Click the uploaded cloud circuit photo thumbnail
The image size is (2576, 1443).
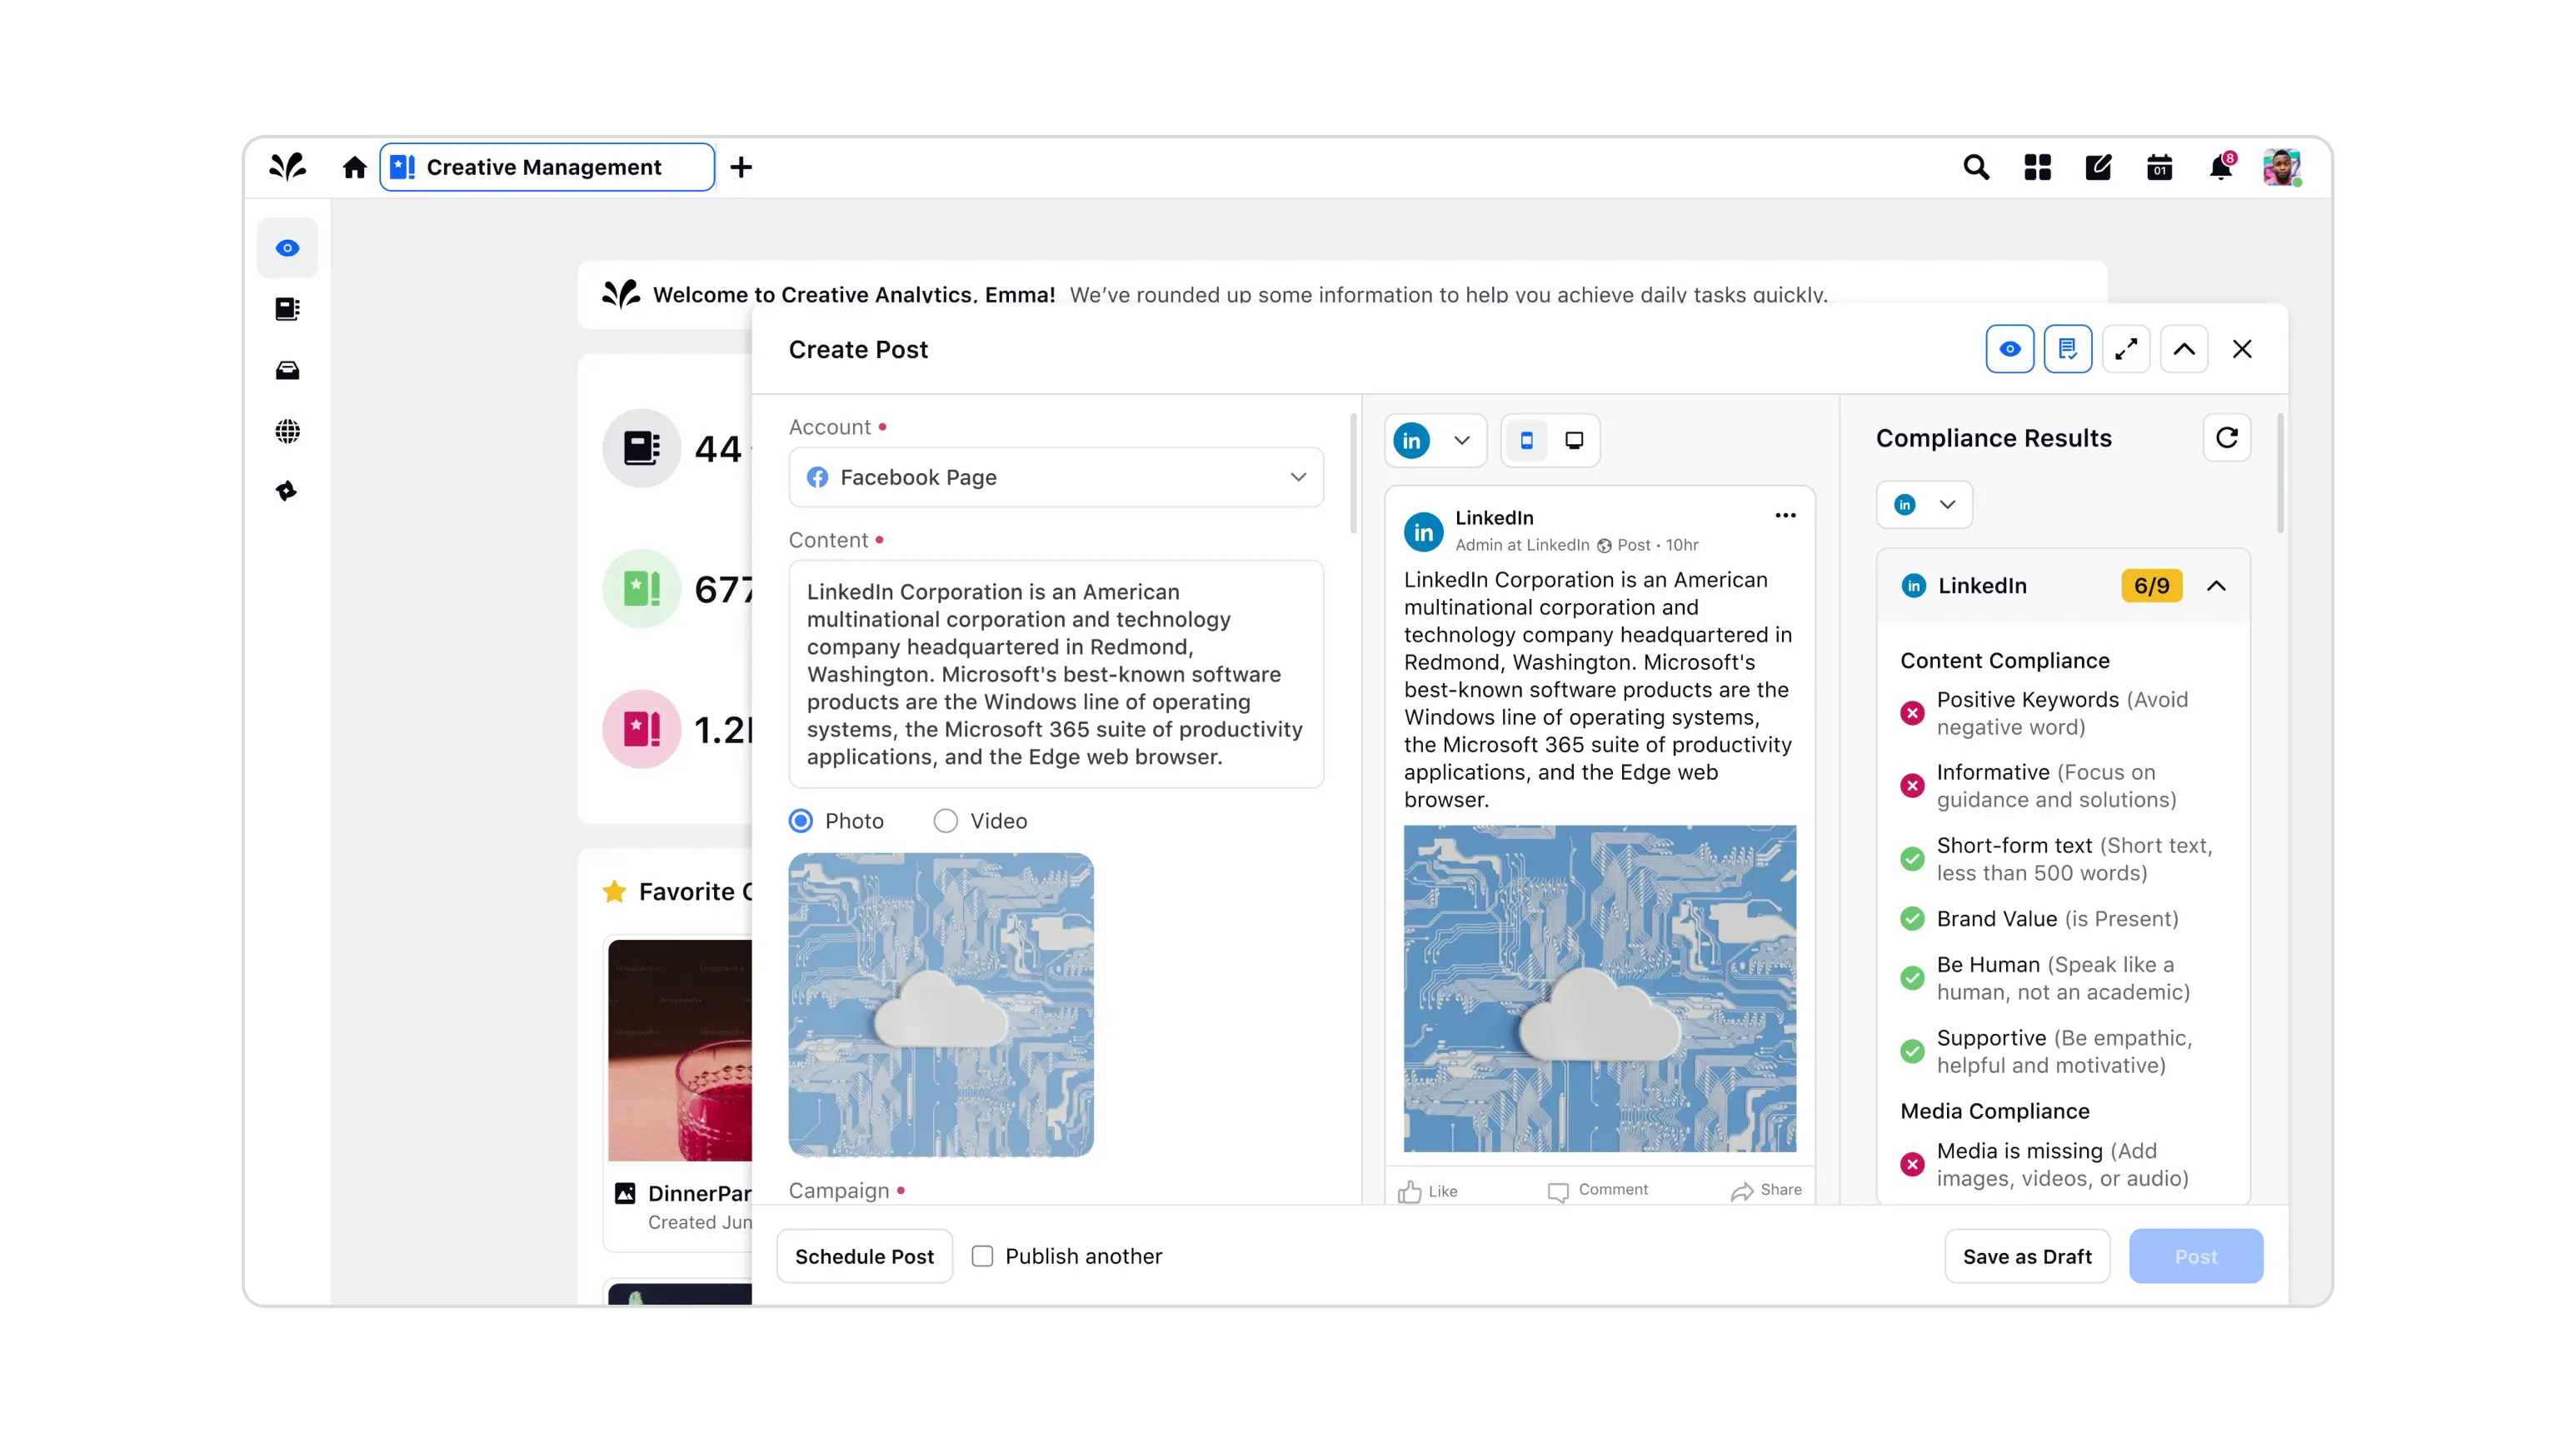coord(941,1004)
